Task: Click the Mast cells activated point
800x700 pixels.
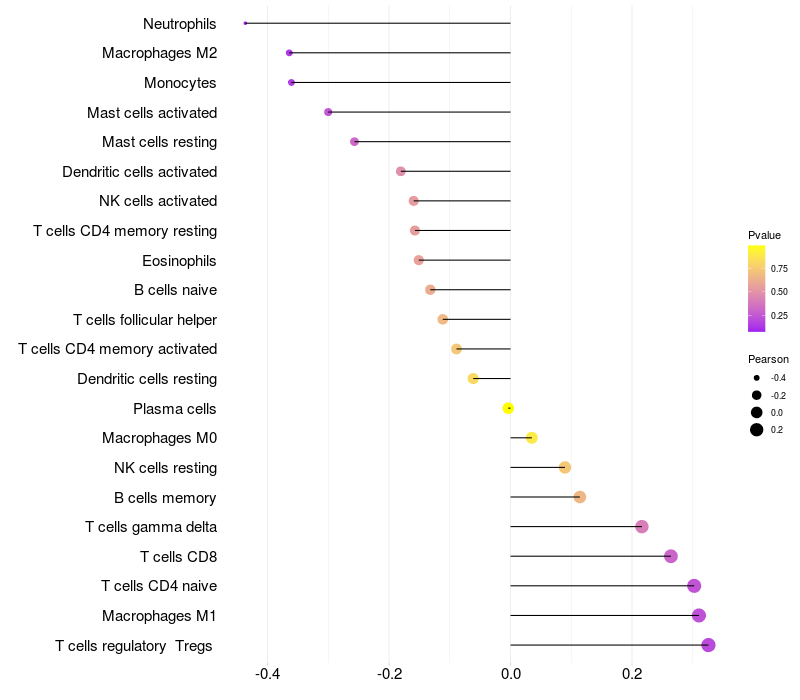Action: pos(328,112)
